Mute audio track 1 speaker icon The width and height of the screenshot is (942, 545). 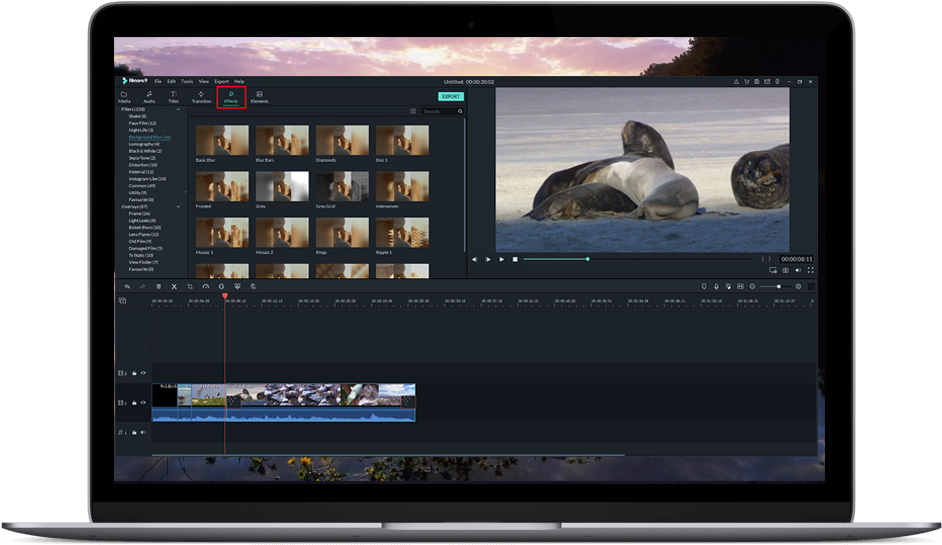click(143, 432)
